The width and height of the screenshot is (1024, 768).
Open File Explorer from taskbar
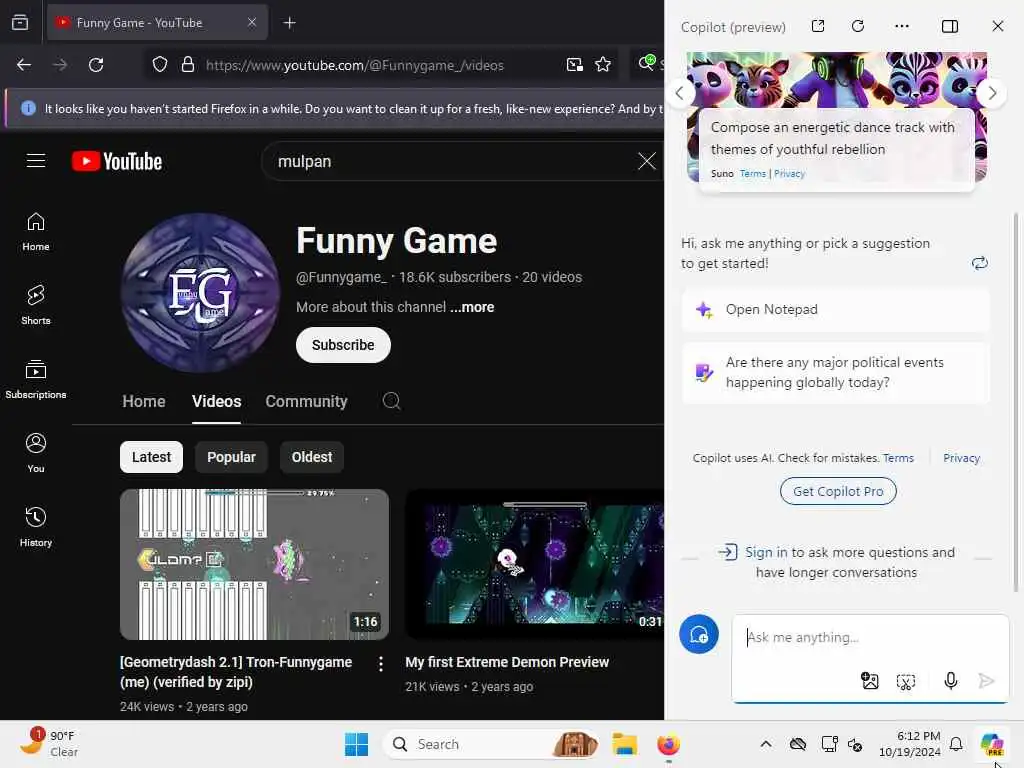tap(624, 744)
